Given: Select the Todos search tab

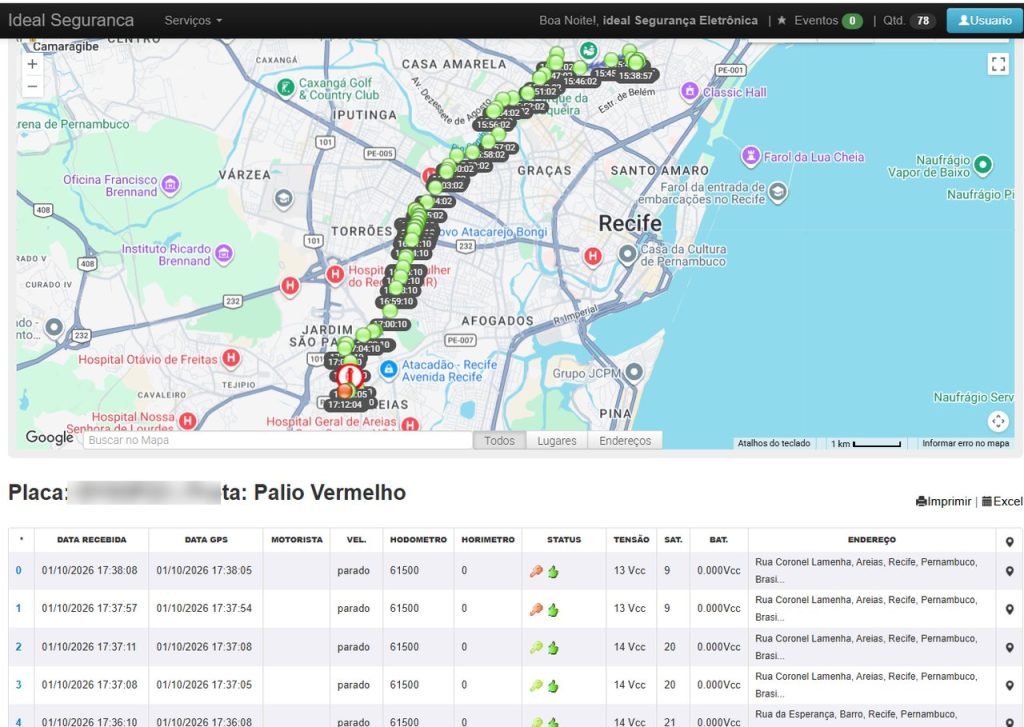Looking at the screenshot, I should [x=499, y=441].
